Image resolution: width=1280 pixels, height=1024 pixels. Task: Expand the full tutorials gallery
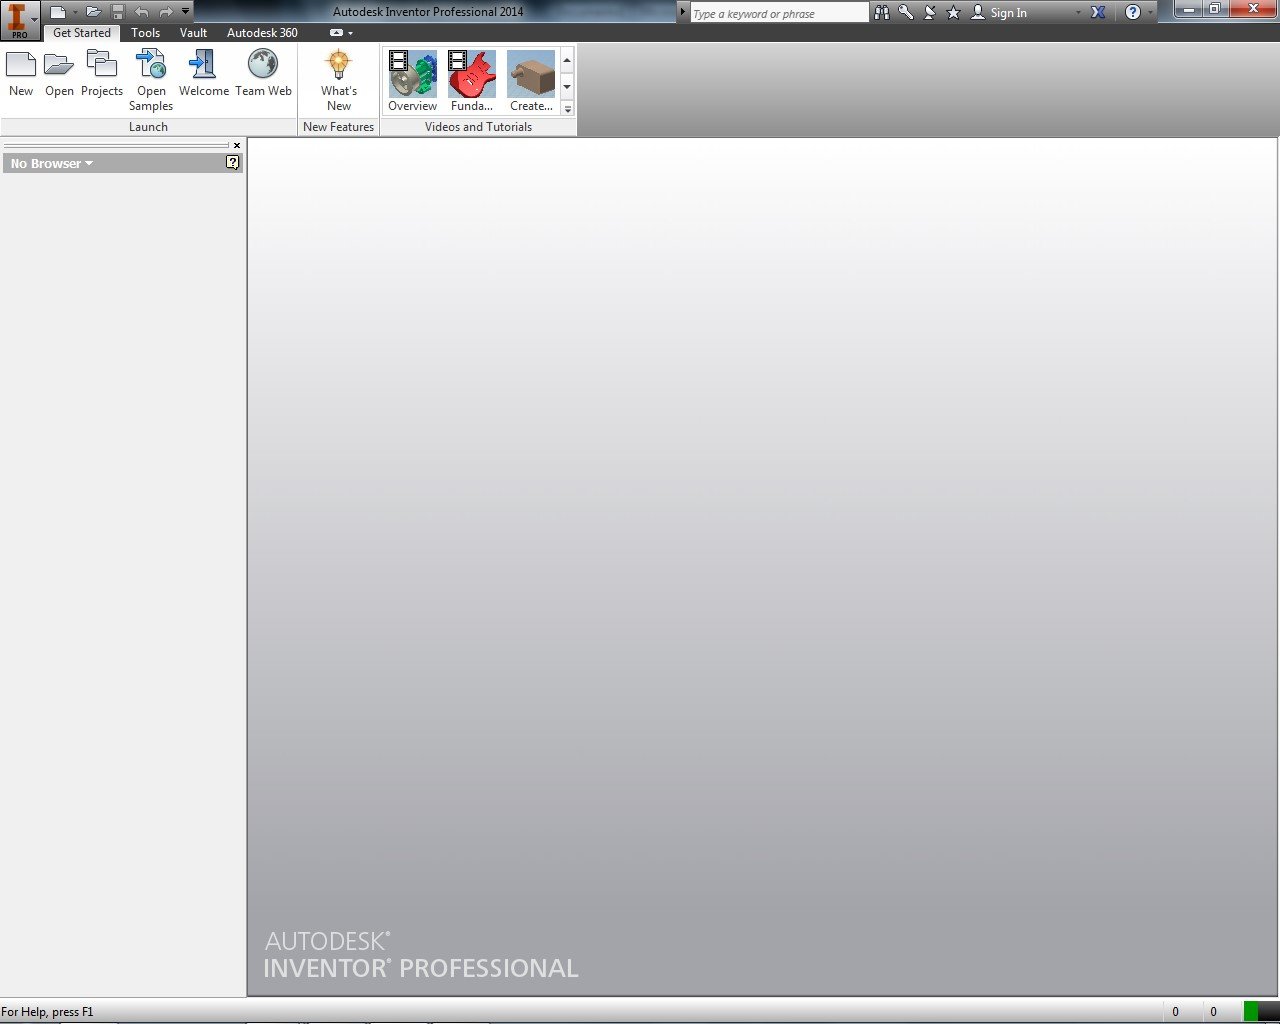tap(567, 109)
